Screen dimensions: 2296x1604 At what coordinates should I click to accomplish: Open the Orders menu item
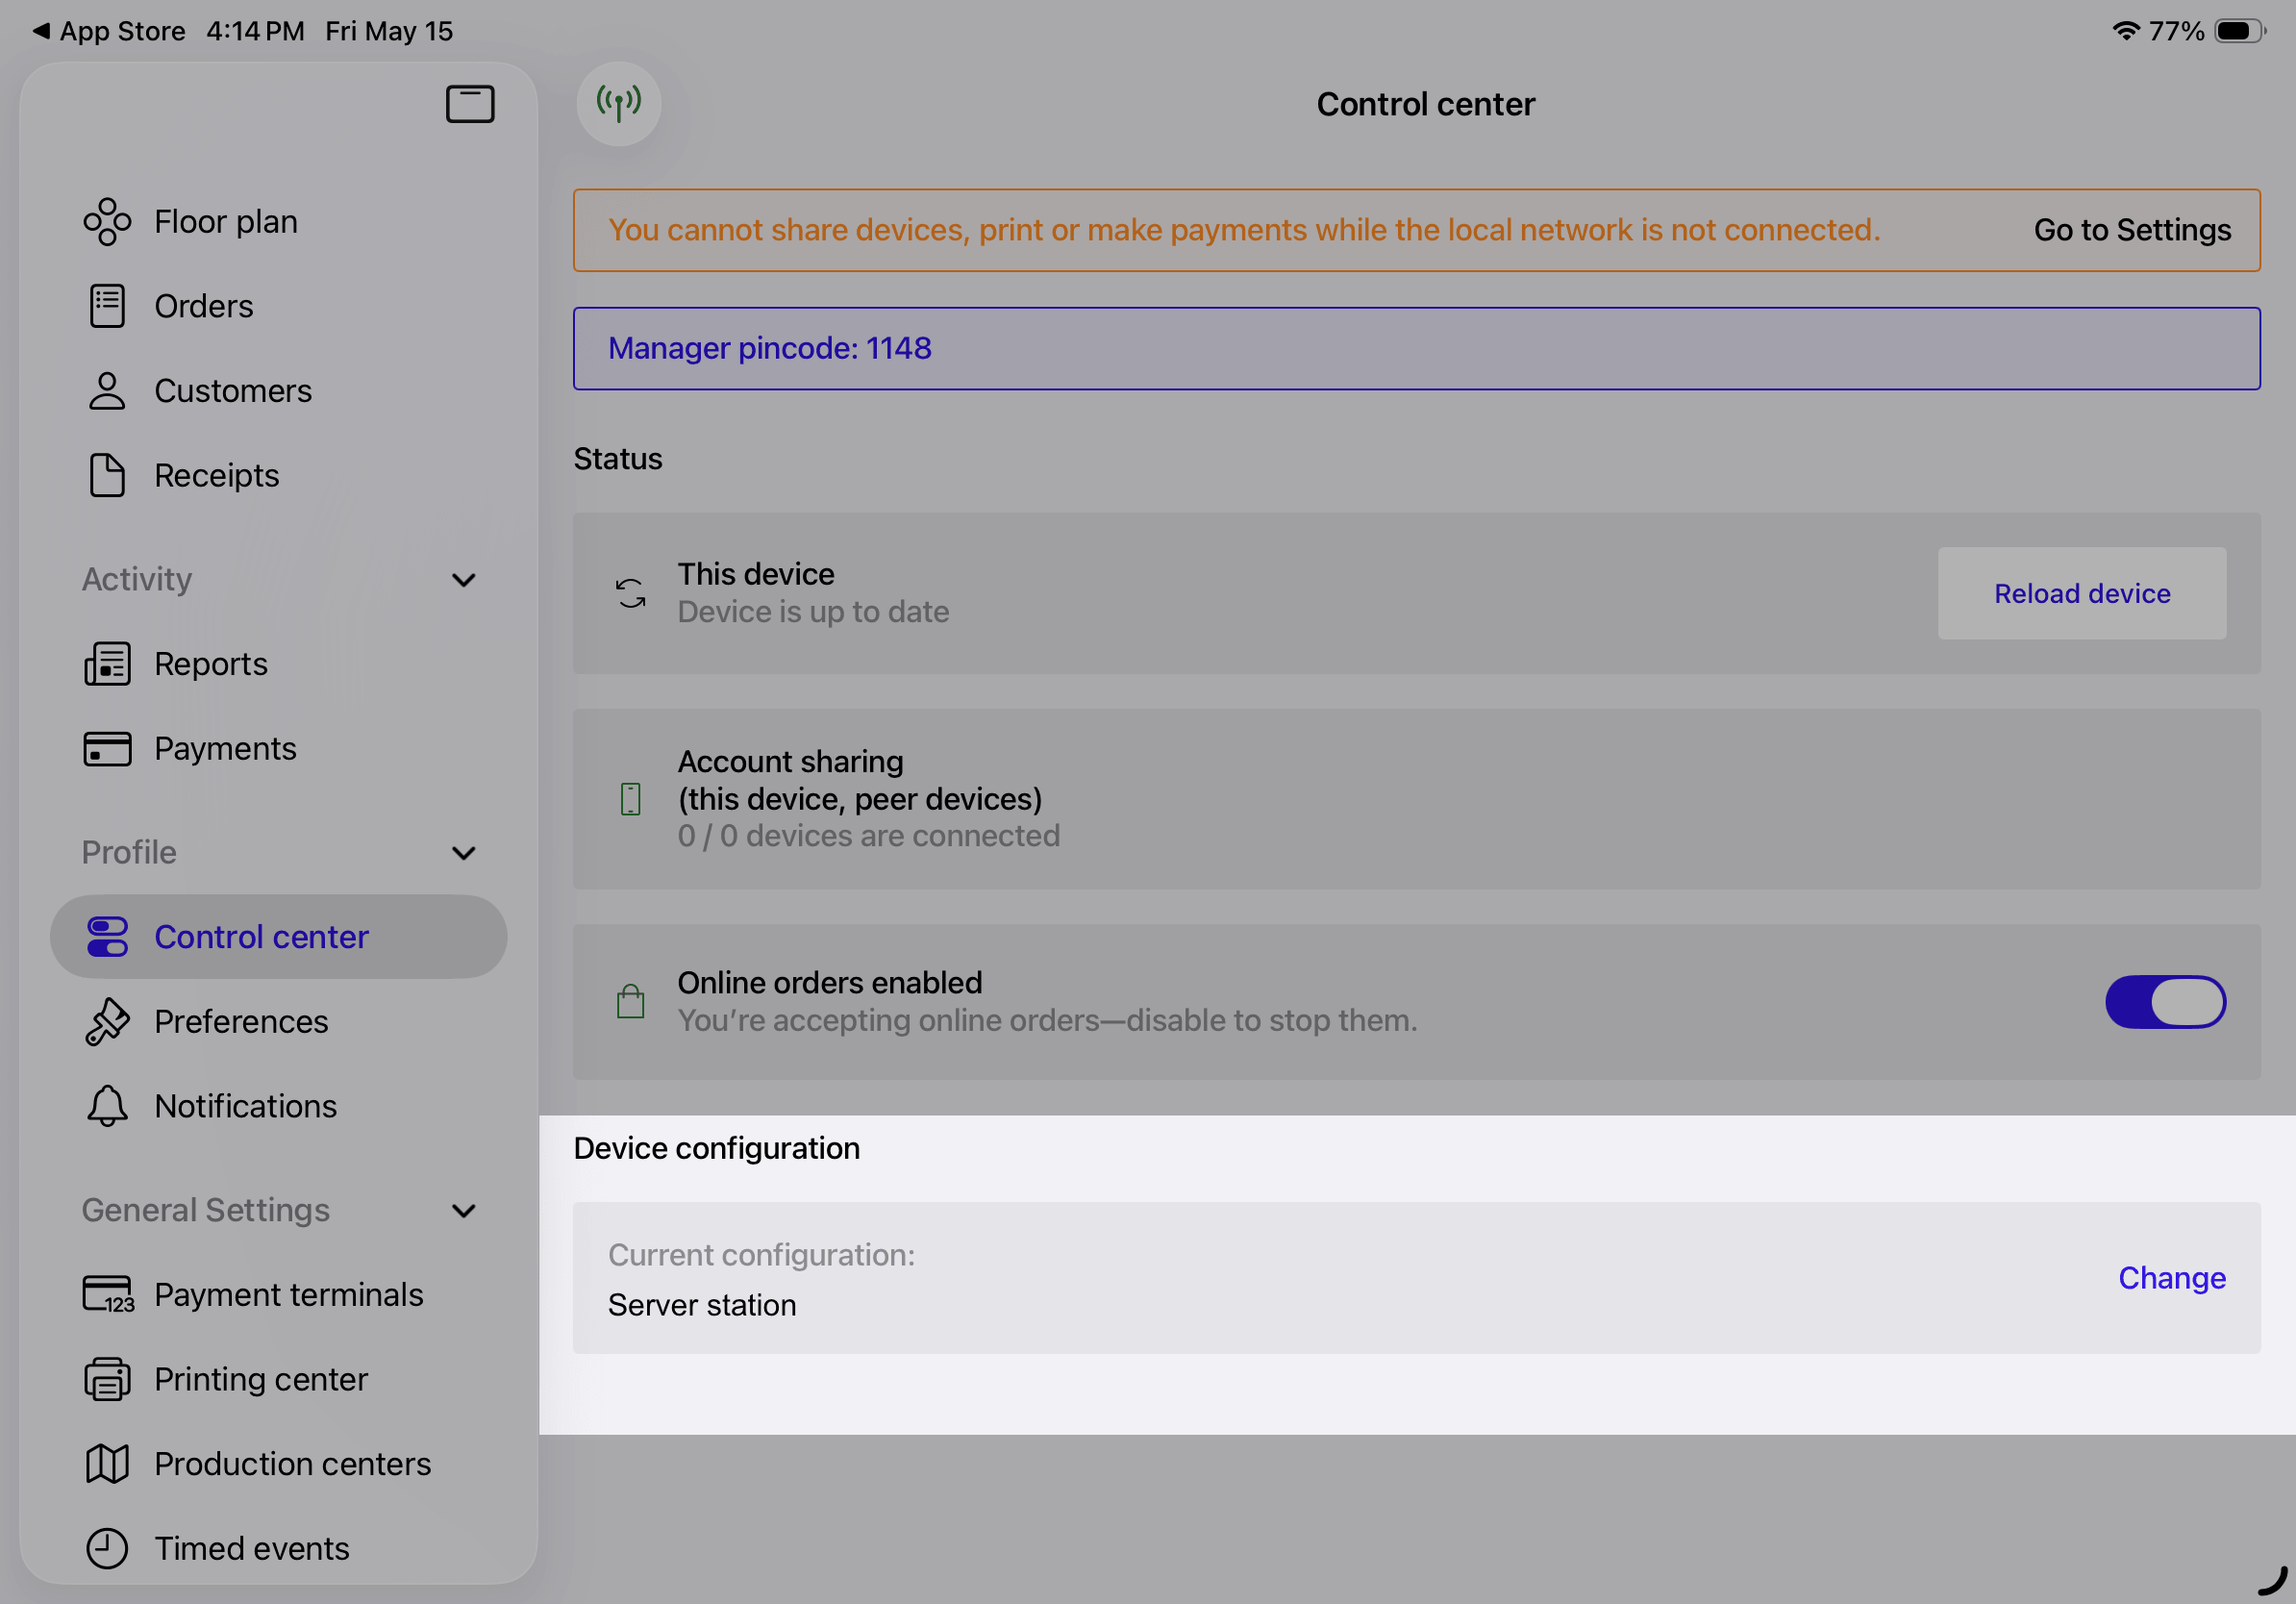click(279, 306)
